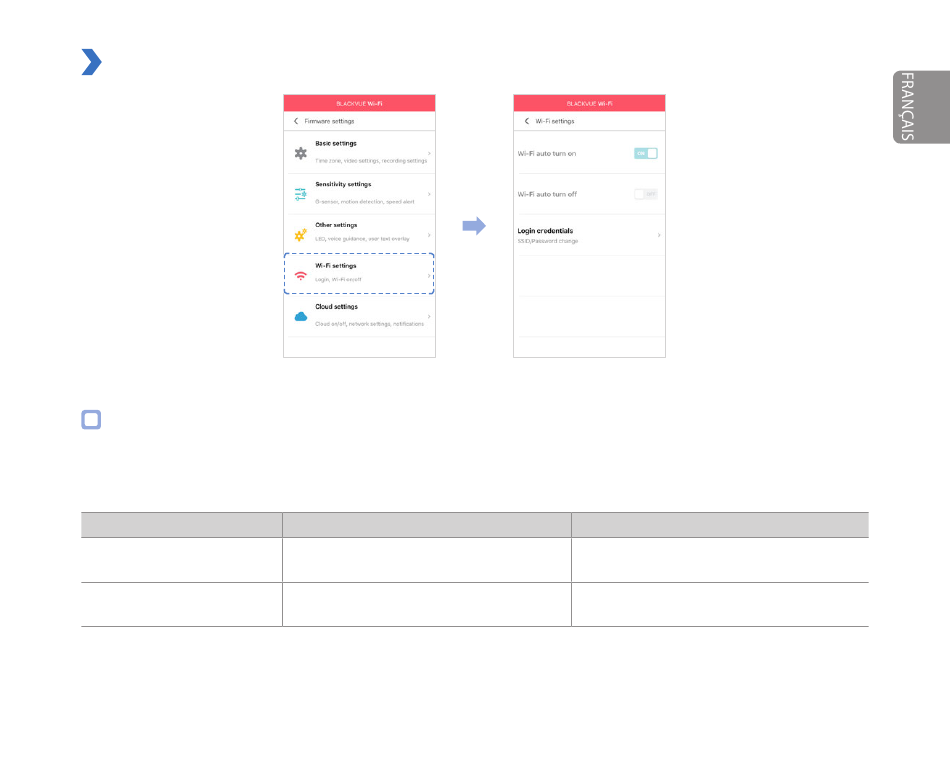Click the blue Cloud settings icon
950x760 pixels.
pyautogui.click(x=301, y=316)
